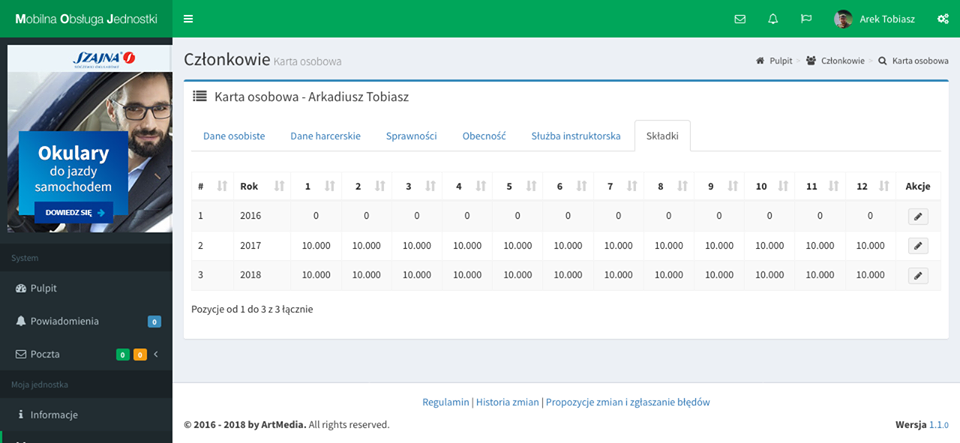Sort table by month 12 column
This screenshot has width=960, height=443.
click(x=870, y=186)
